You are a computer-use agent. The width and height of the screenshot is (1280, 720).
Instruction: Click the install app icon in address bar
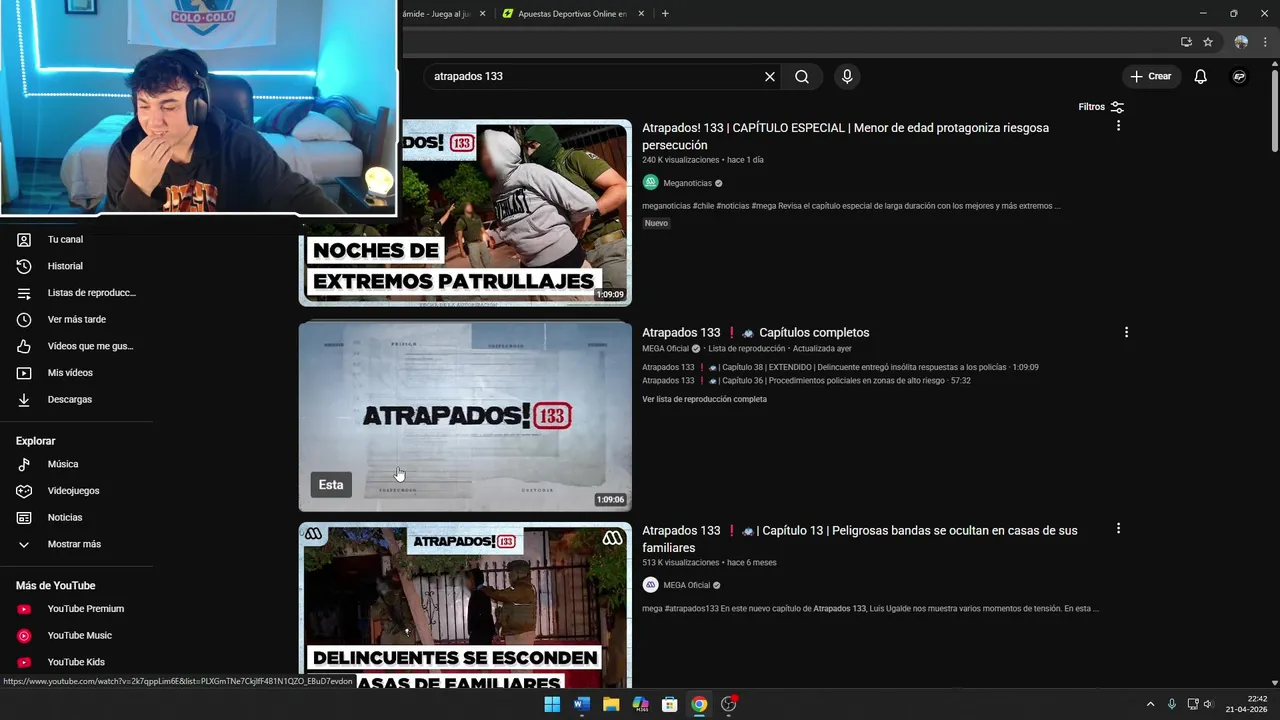pos(1186,42)
